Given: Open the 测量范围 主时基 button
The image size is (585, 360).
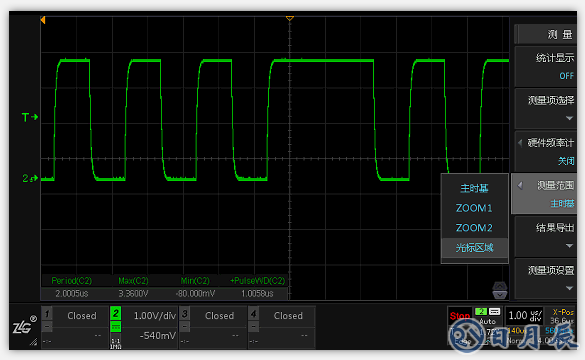Looking at the screenshot, I should (545, 194).
